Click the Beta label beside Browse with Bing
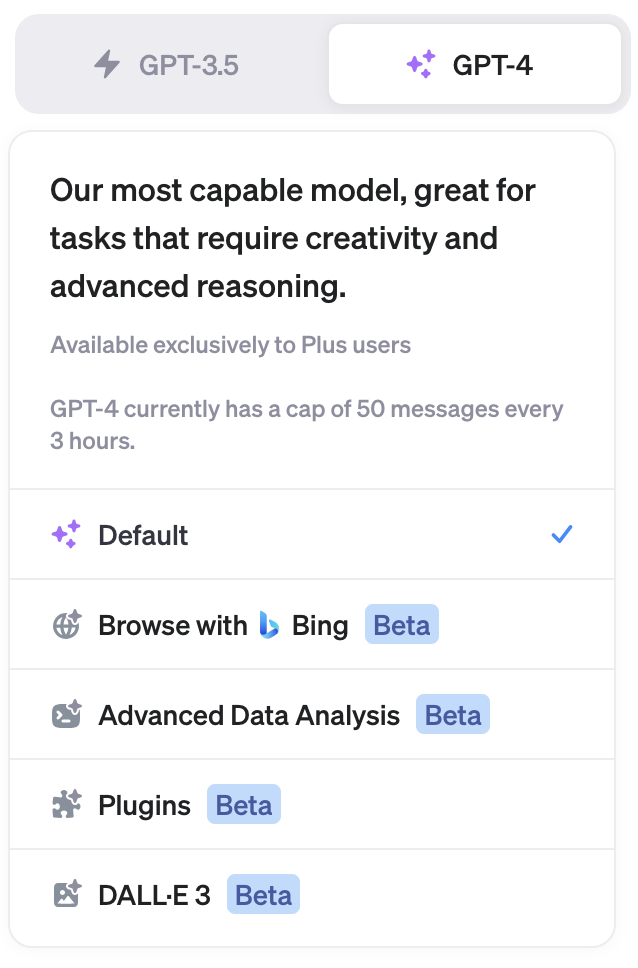The width and height of the screenshot is (638, 968). 401,624
